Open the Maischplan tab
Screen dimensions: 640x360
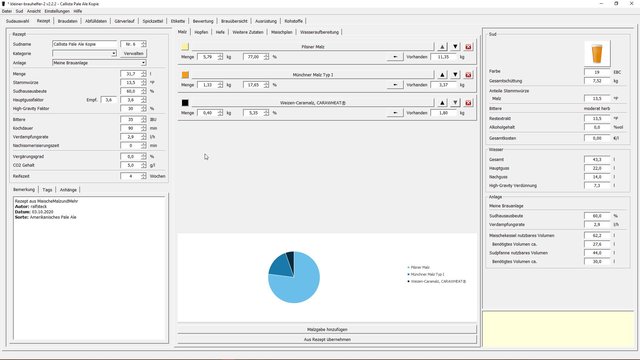(282, 32)
